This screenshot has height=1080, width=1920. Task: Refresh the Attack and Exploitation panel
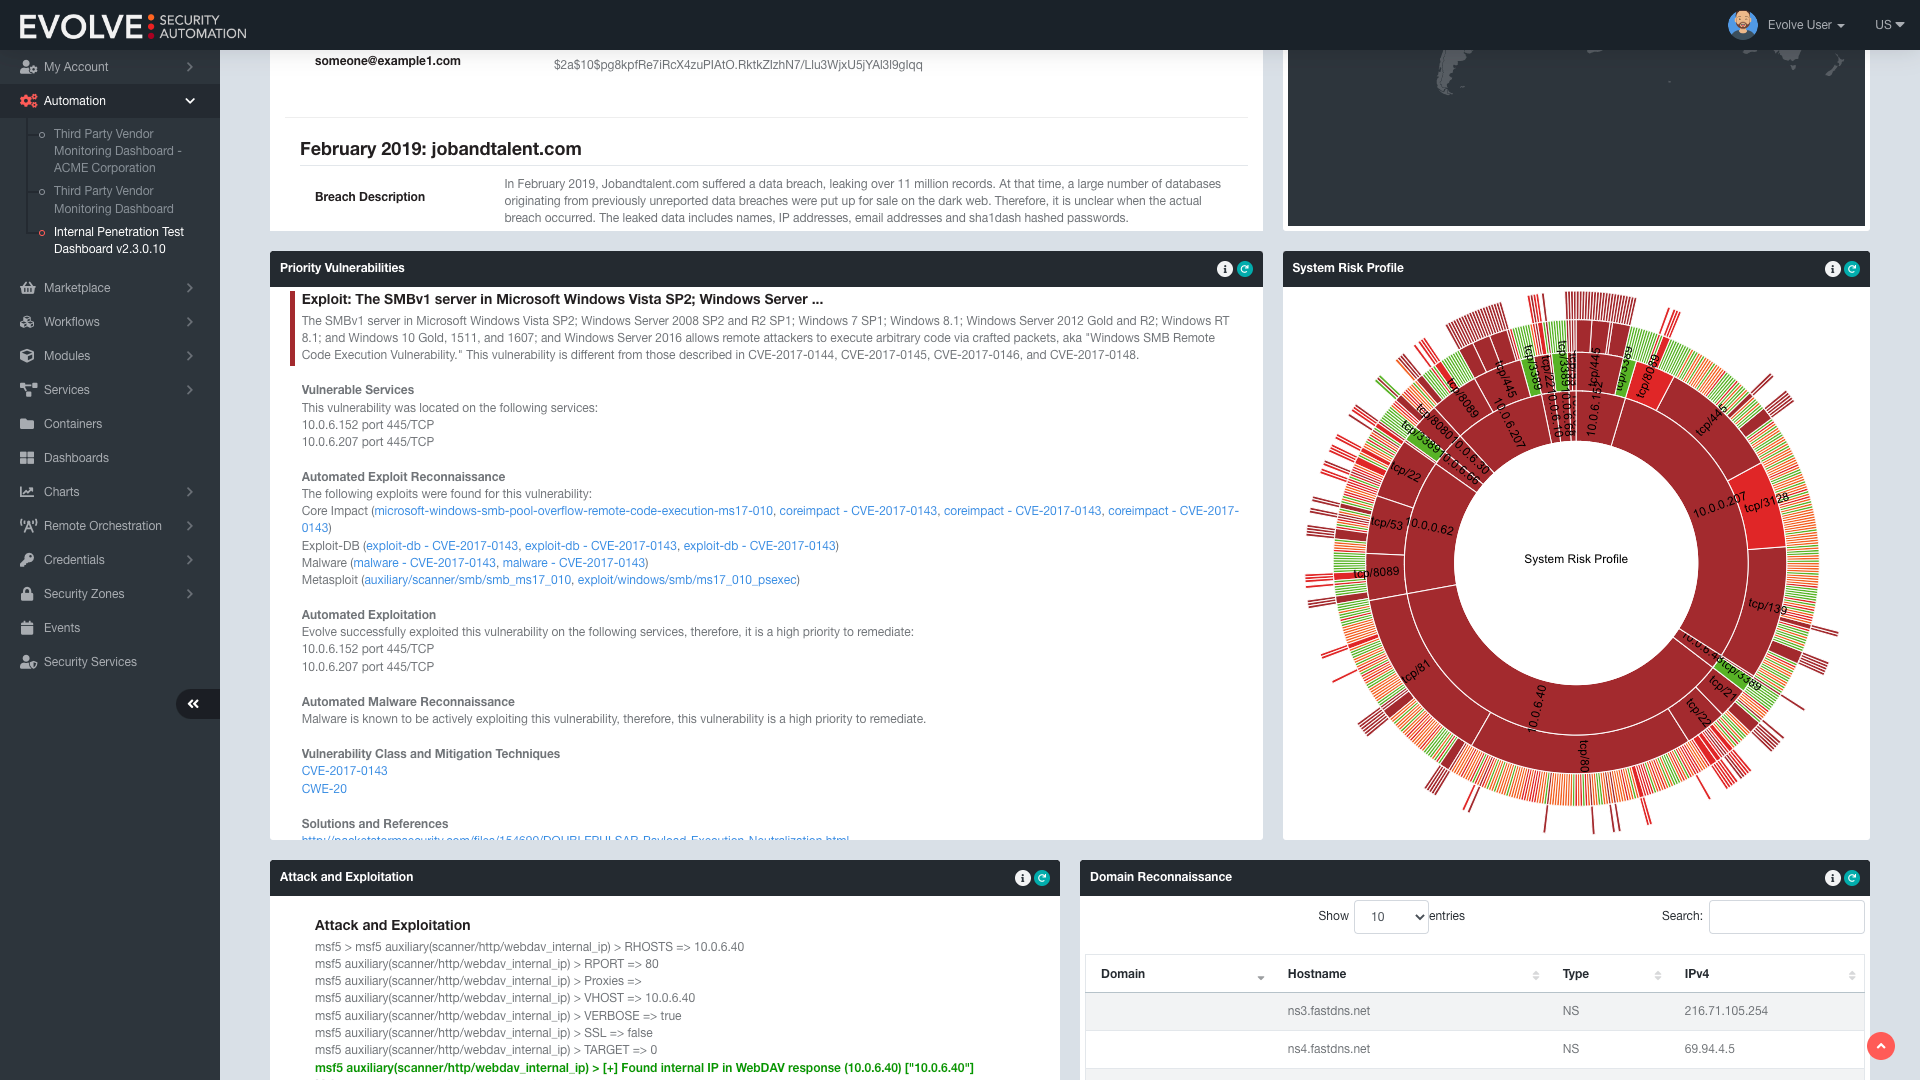point(1042,878)
